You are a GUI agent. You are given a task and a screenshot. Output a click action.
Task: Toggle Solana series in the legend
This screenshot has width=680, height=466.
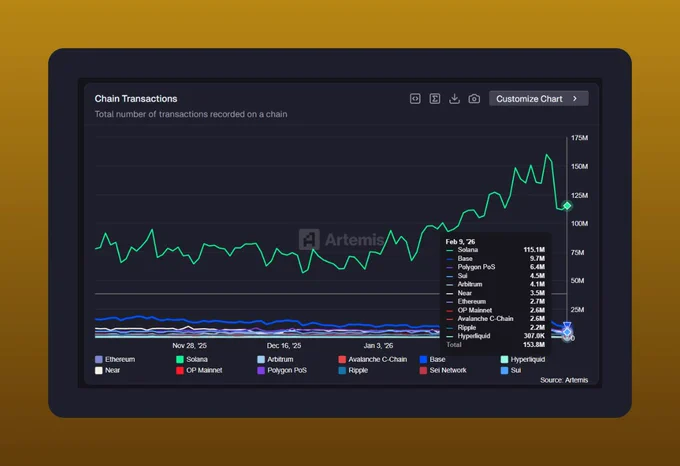[192, 359]
